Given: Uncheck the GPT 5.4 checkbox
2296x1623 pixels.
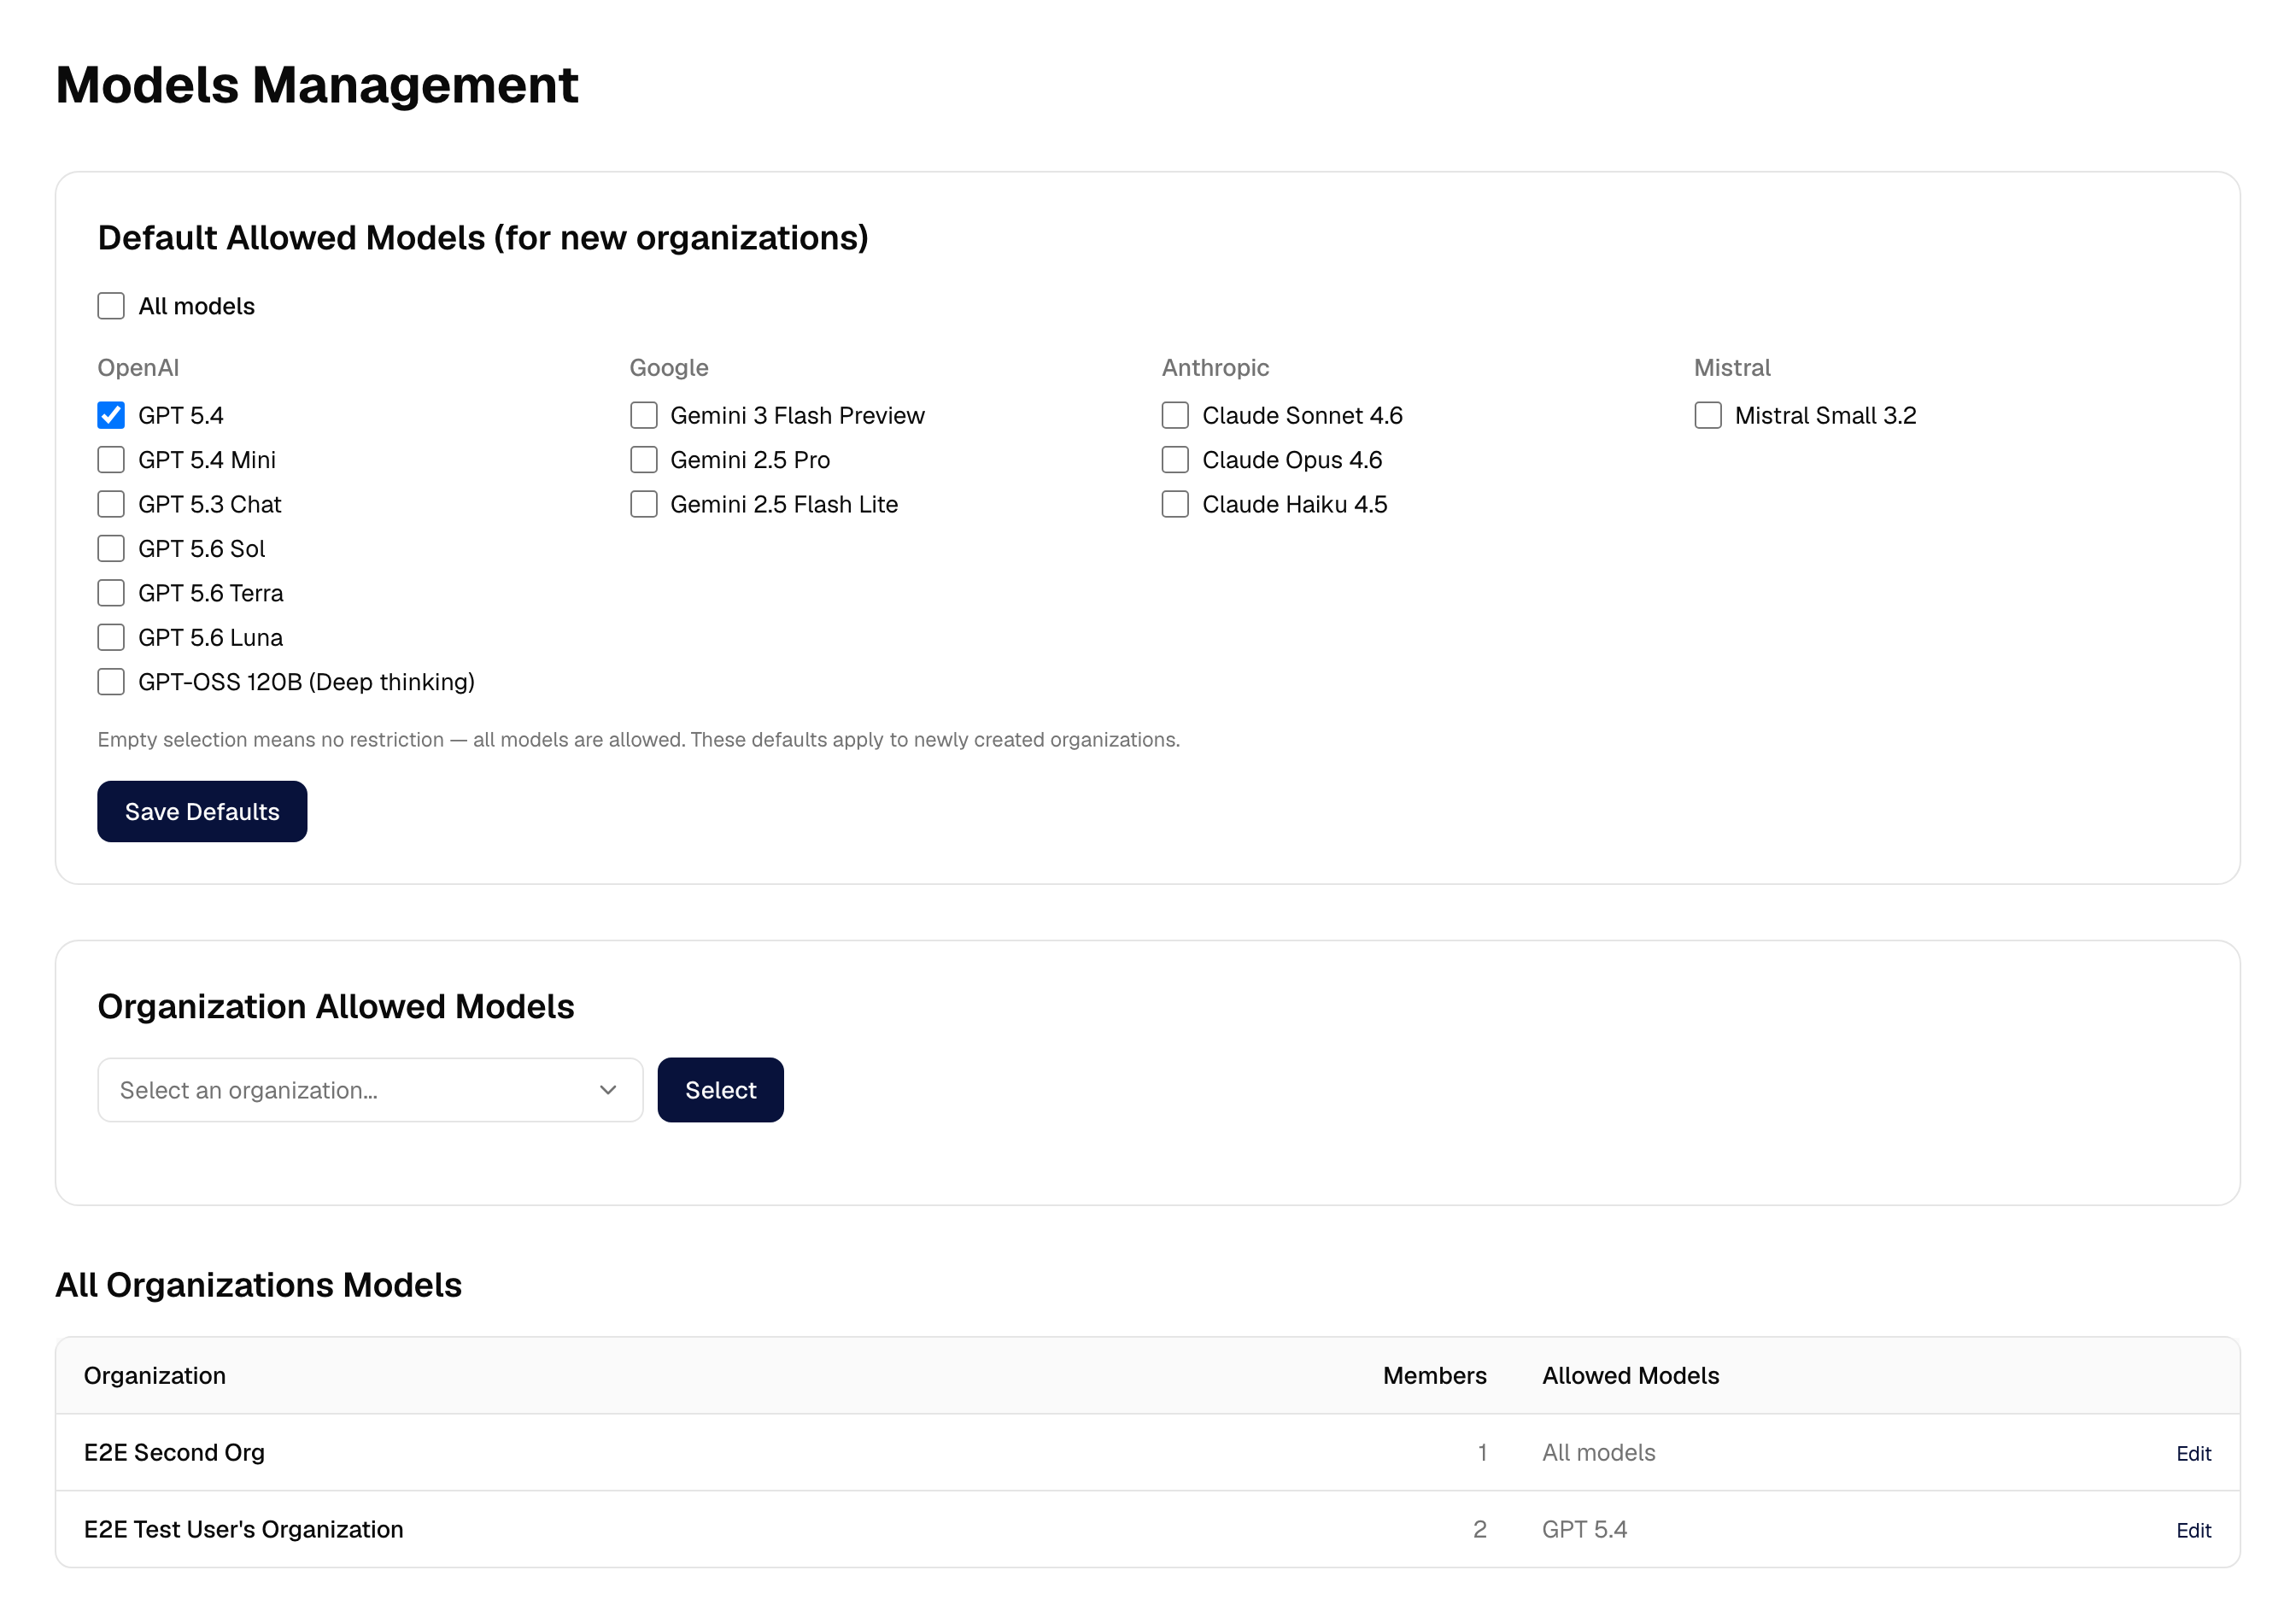Looking at the screenshot, I should [x=111, y=415].
